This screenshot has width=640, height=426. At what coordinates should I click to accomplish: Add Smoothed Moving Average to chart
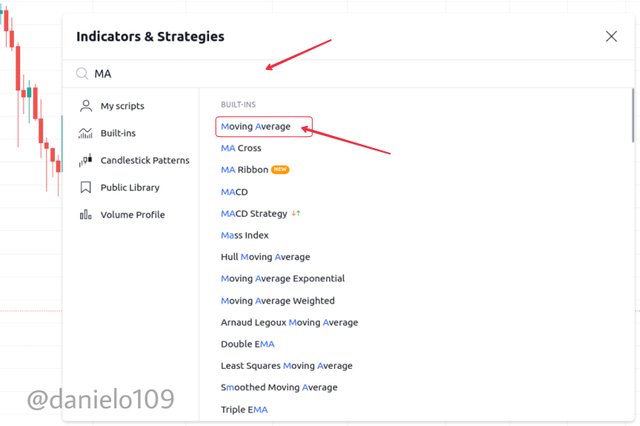(279, 387)
